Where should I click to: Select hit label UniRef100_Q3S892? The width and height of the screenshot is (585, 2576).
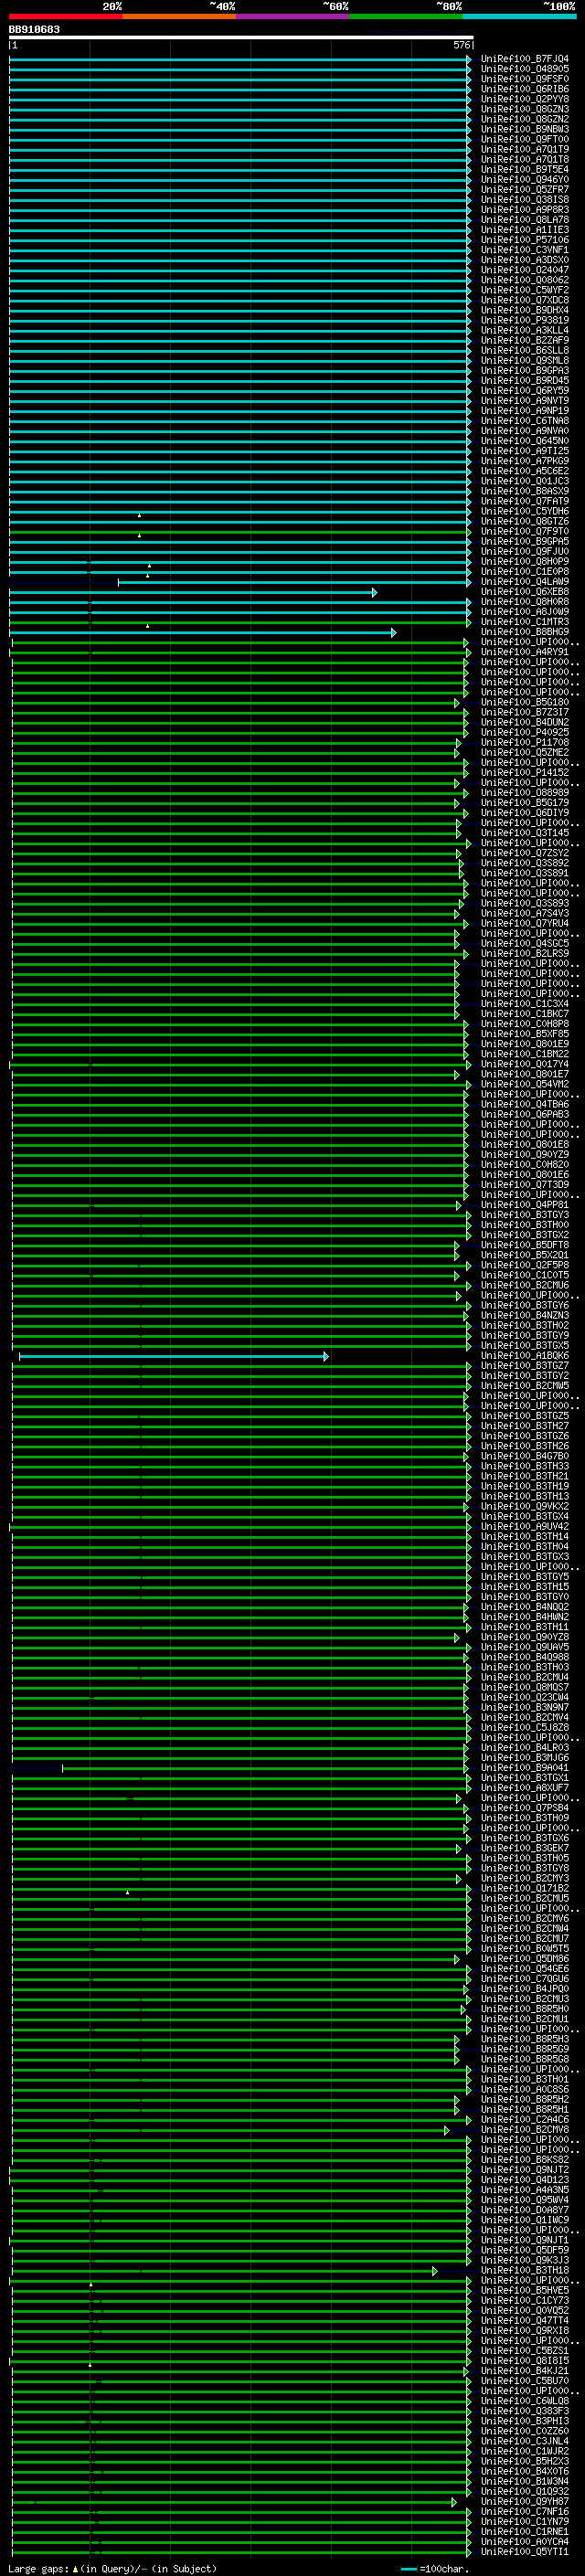point(524,863)
